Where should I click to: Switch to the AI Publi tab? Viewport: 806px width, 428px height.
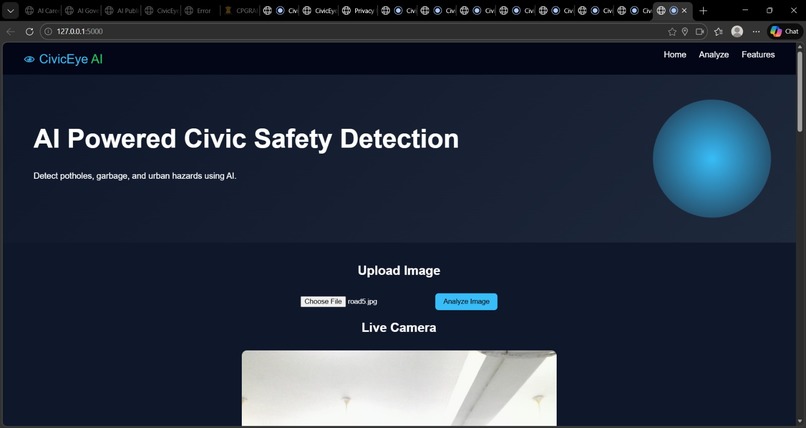point(122,10)
